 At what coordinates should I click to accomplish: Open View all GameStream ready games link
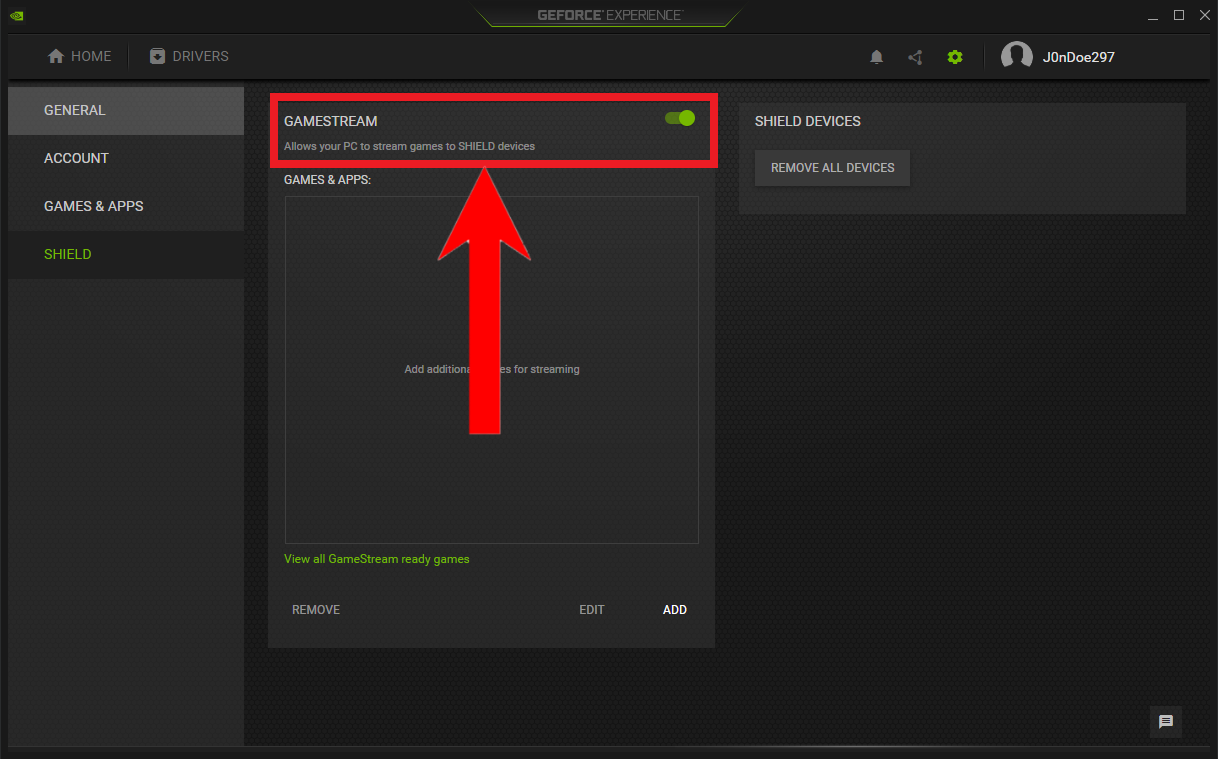tap(377, 559)
